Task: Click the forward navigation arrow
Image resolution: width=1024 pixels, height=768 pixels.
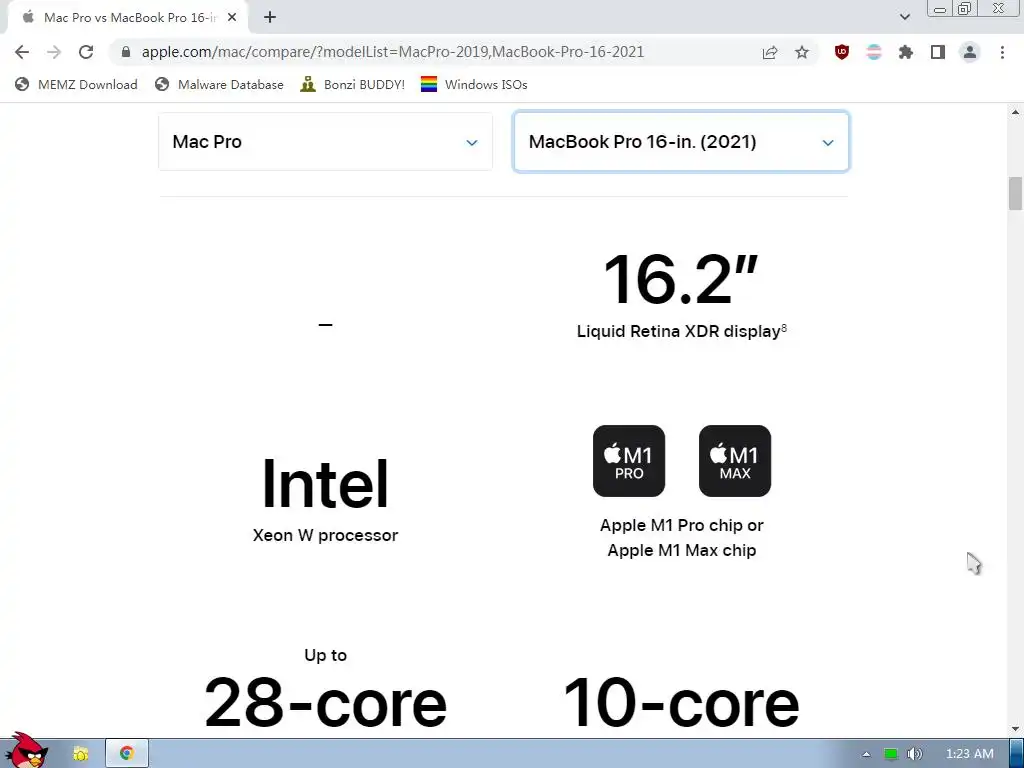Action: [x=54, y=52]
